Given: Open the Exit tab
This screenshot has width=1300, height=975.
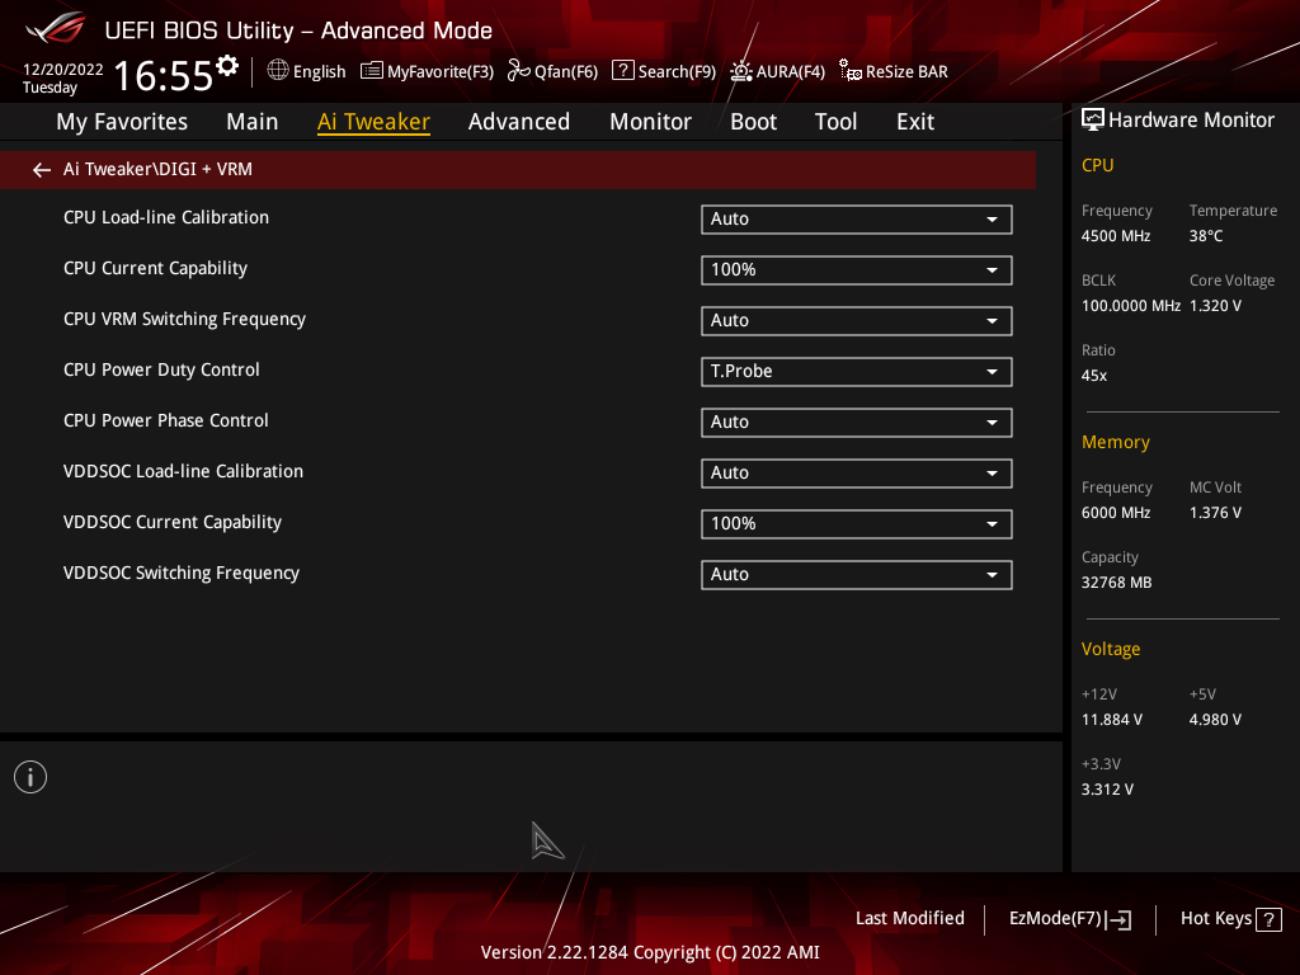Looking at the screenshot, I should click(x=915, y=122).
